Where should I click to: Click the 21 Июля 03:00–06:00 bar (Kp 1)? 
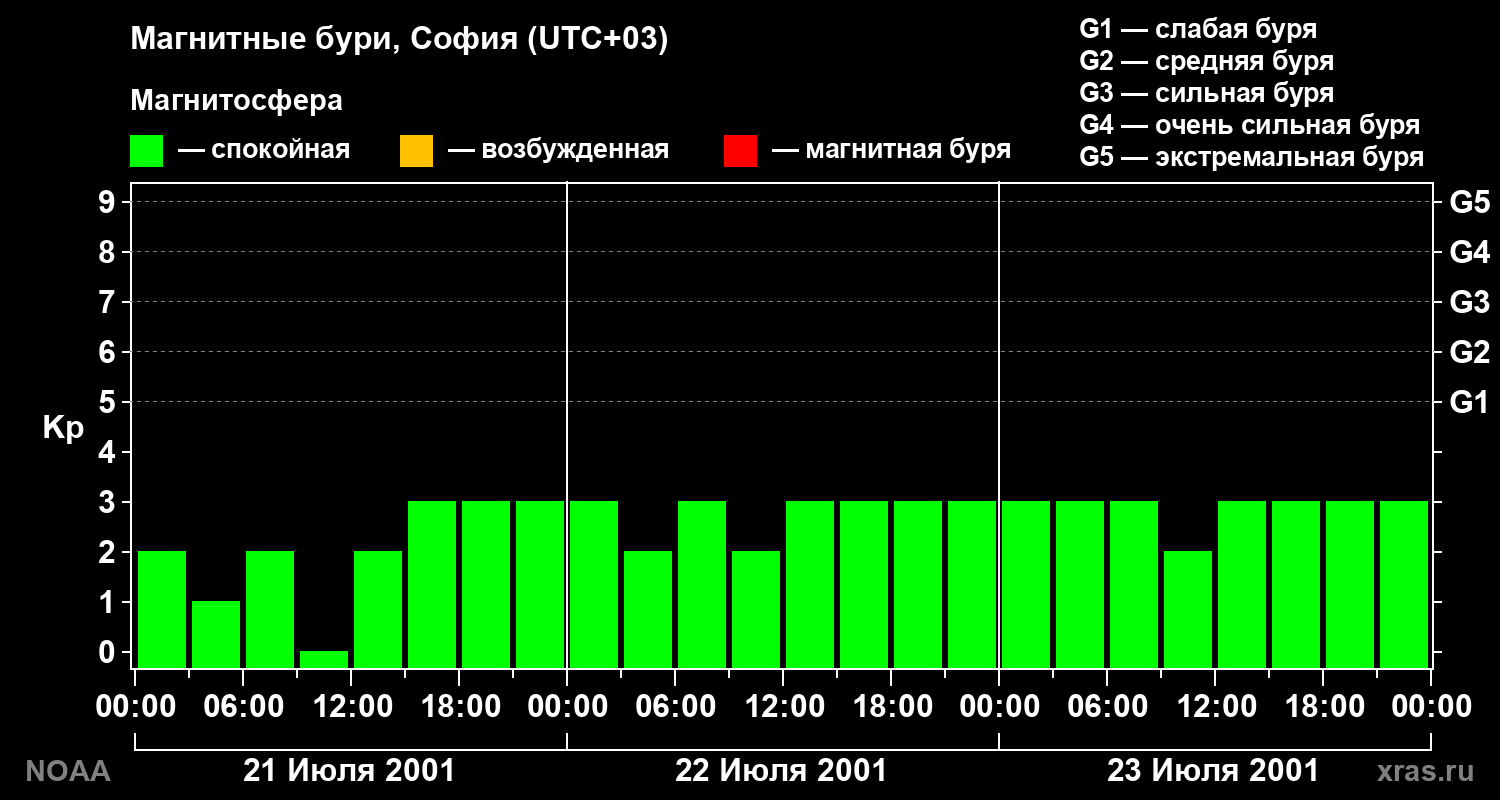click(x=216, y=634)
